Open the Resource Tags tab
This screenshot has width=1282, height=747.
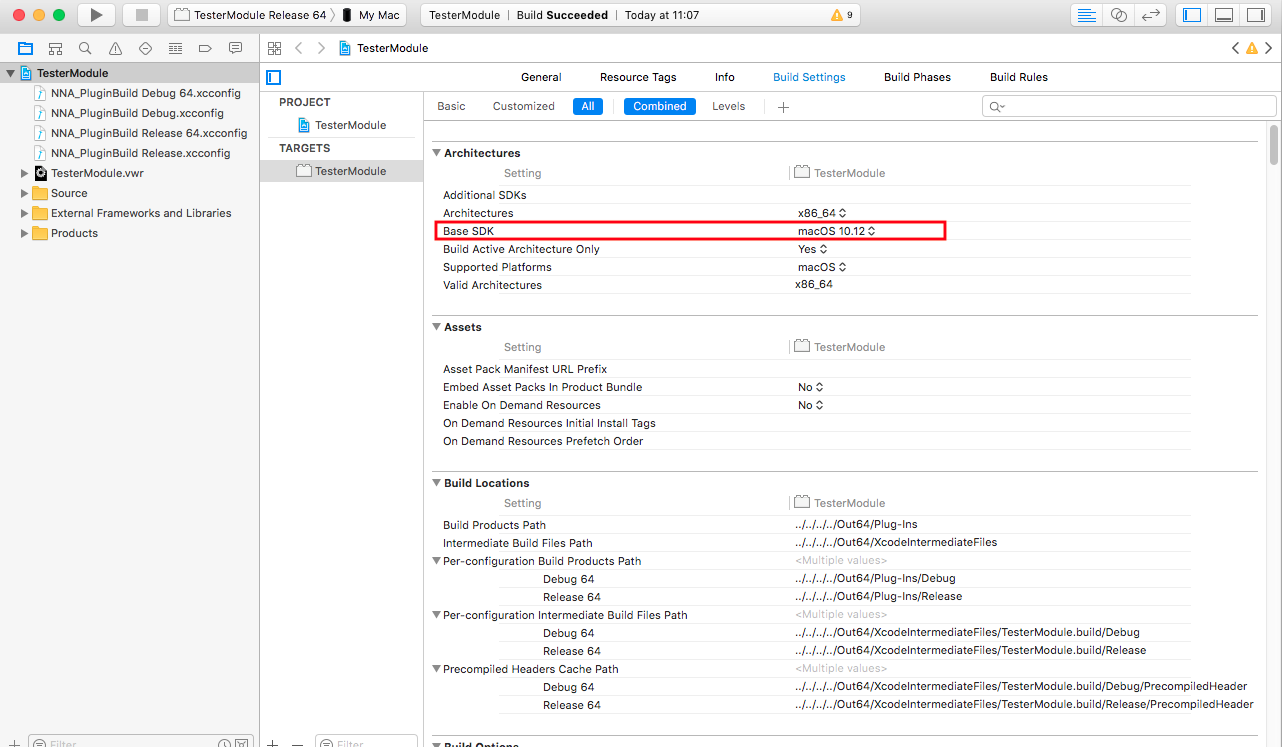coord(638,77)
